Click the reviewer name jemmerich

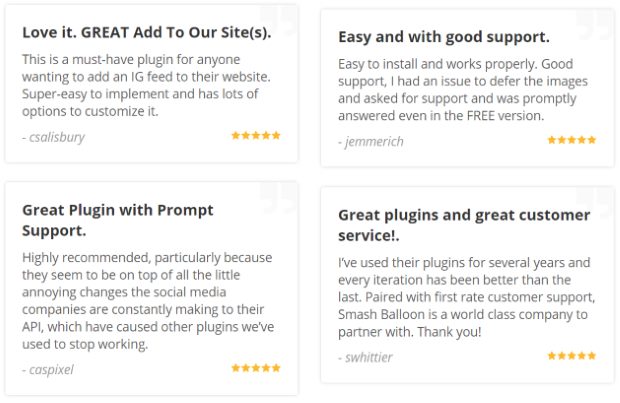coord(373,142)
